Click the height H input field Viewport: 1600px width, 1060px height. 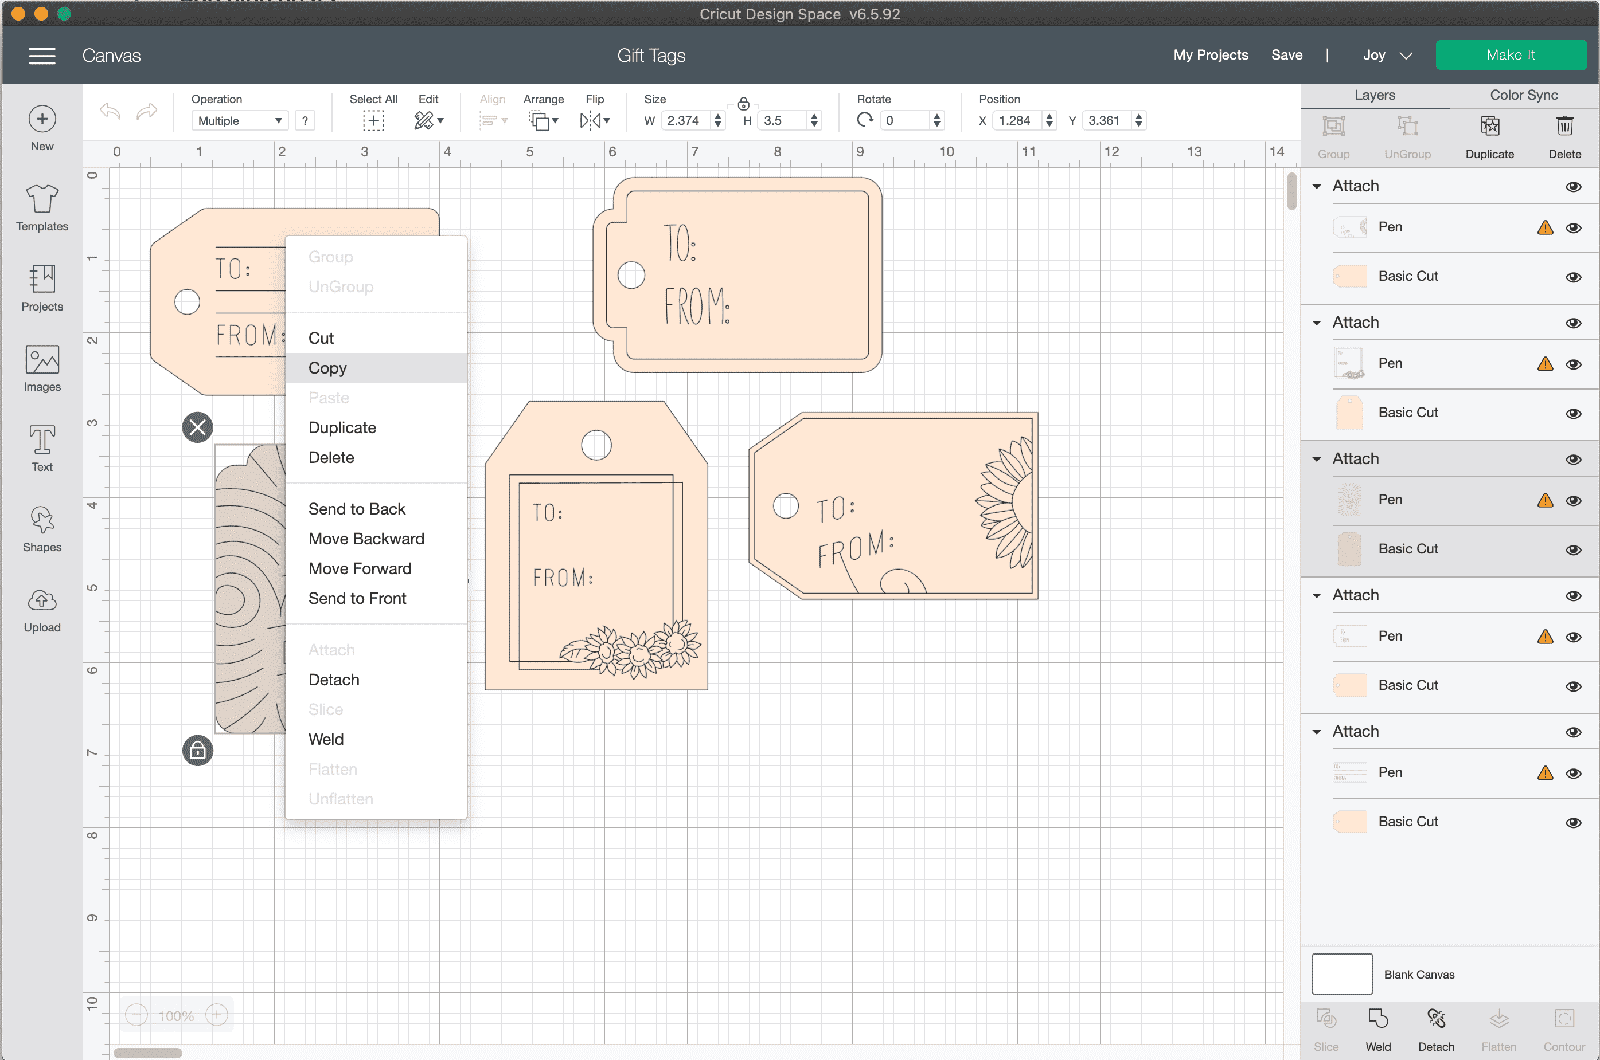click(783, 121)
